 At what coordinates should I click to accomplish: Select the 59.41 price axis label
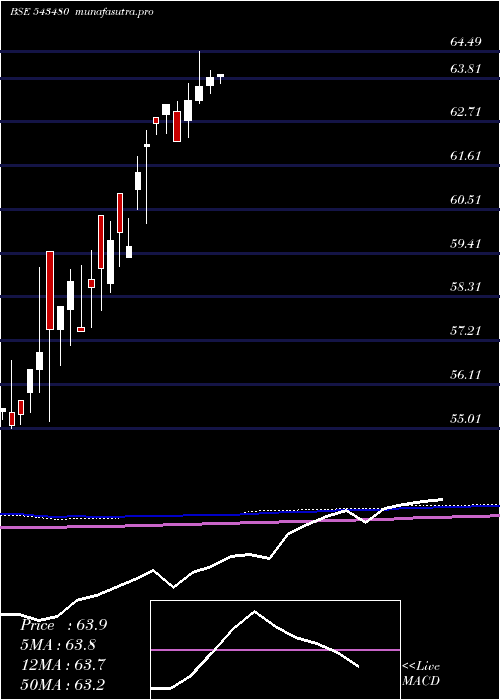pos(466,243)
